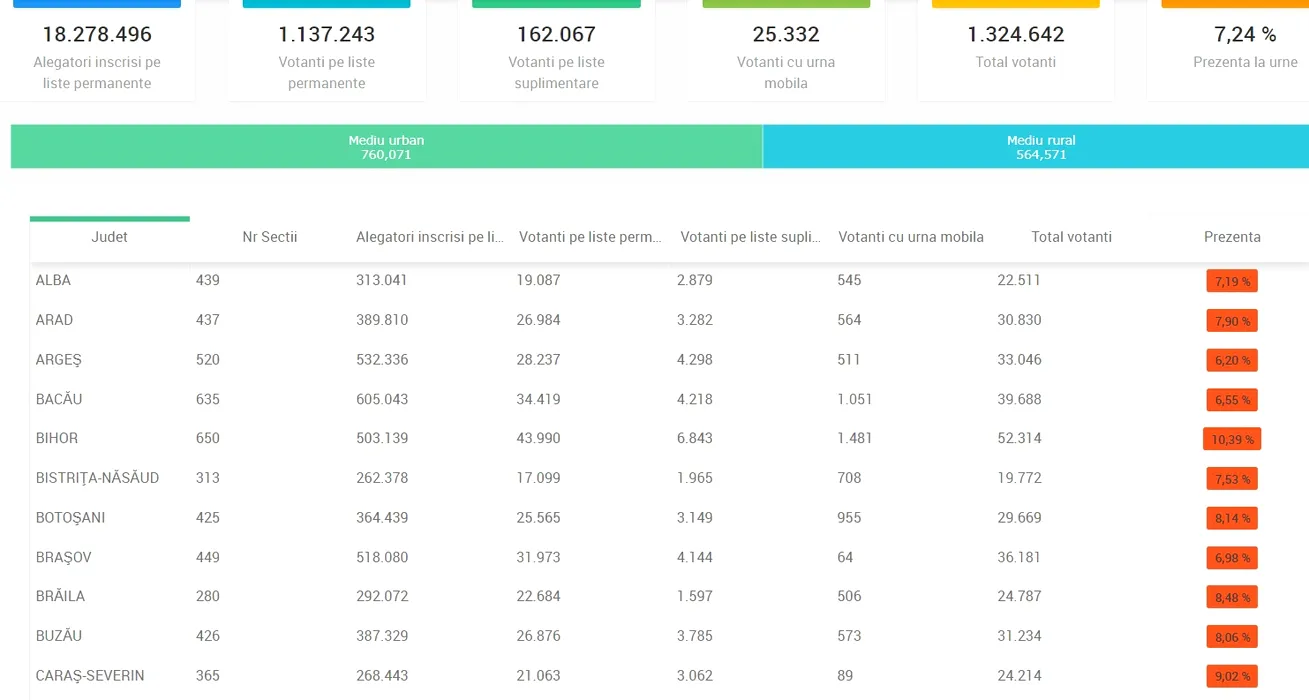Sort by Alegatori inscrisi pe liste column header
The height and width of the screenshot is (700, 1309).
click(x=430, y=237)
